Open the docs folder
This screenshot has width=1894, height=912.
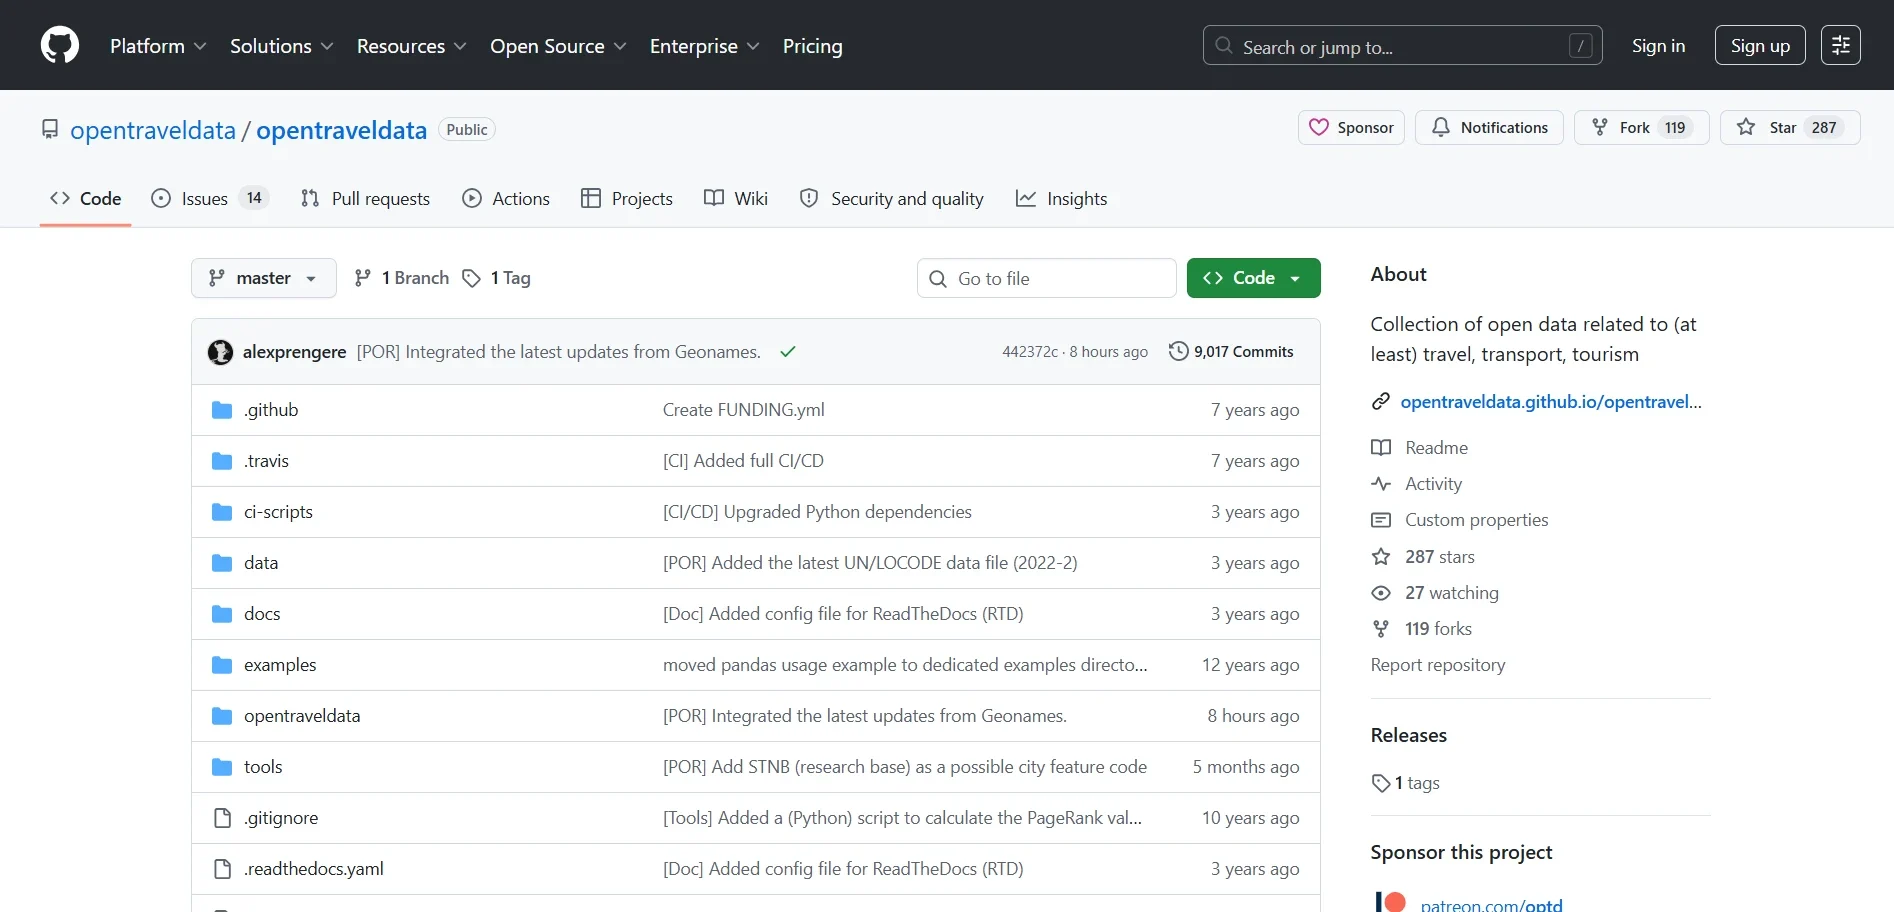click(262, 614)
